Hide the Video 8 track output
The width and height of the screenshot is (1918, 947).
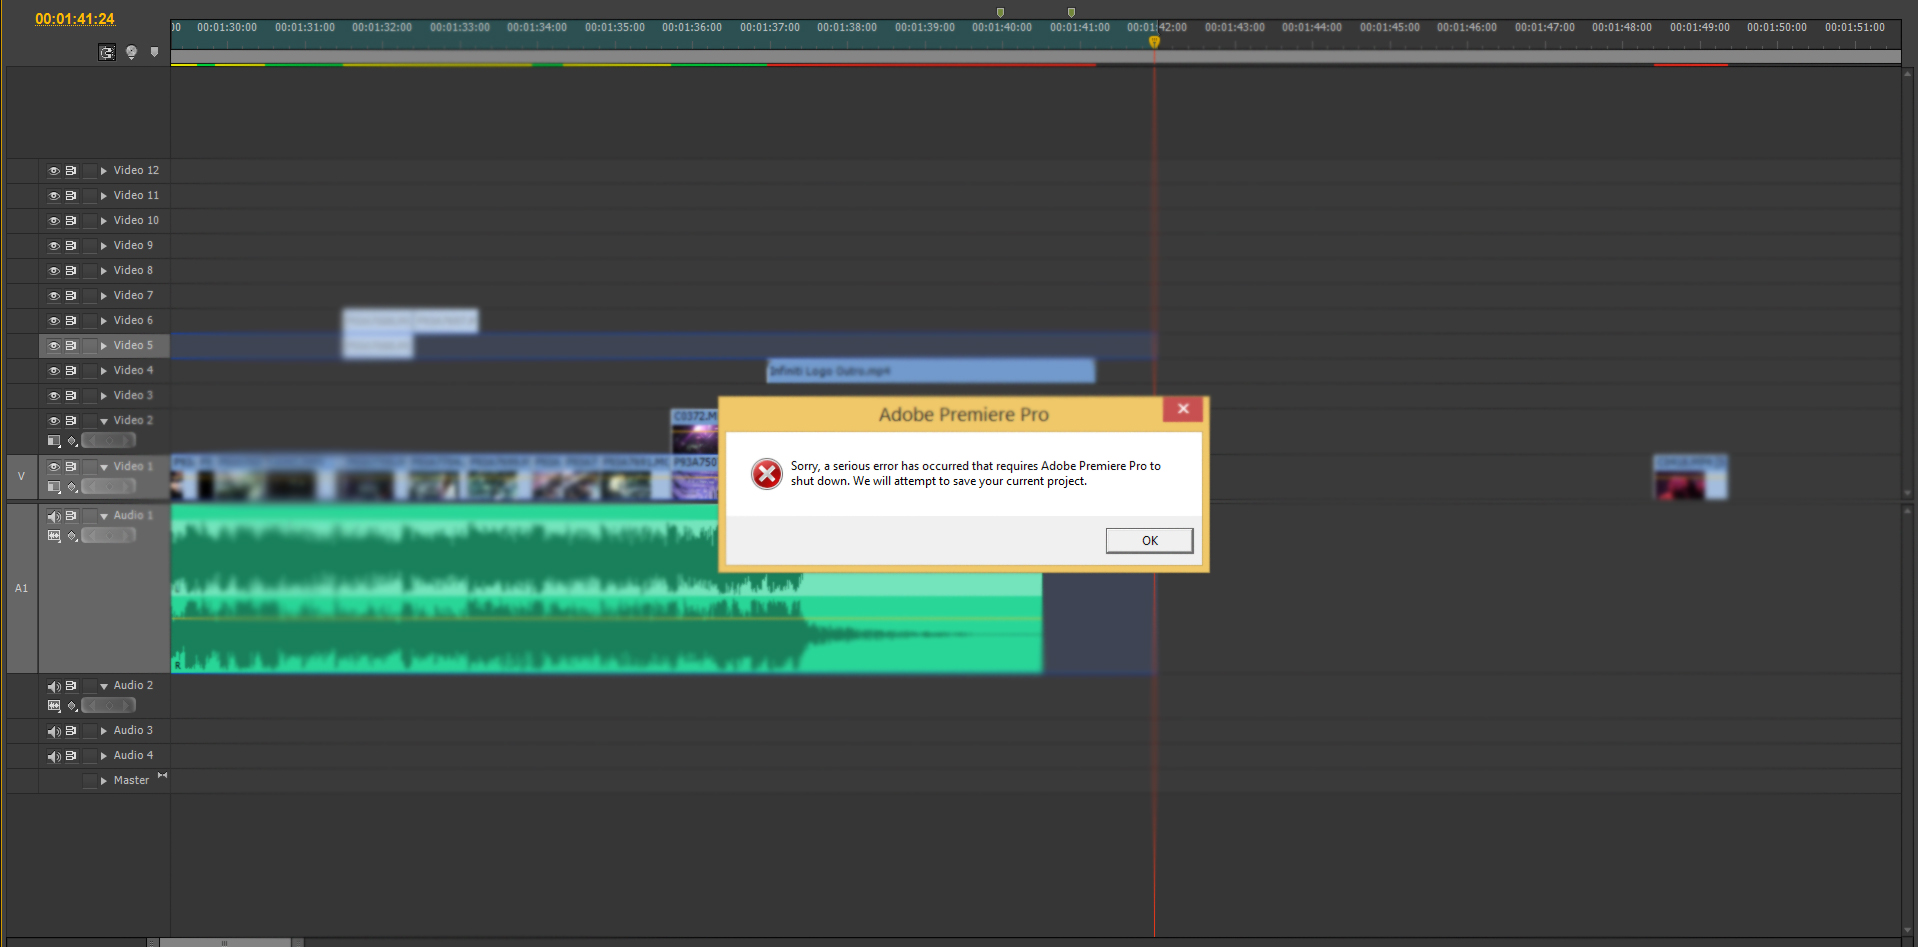click(x=54, y=271)
